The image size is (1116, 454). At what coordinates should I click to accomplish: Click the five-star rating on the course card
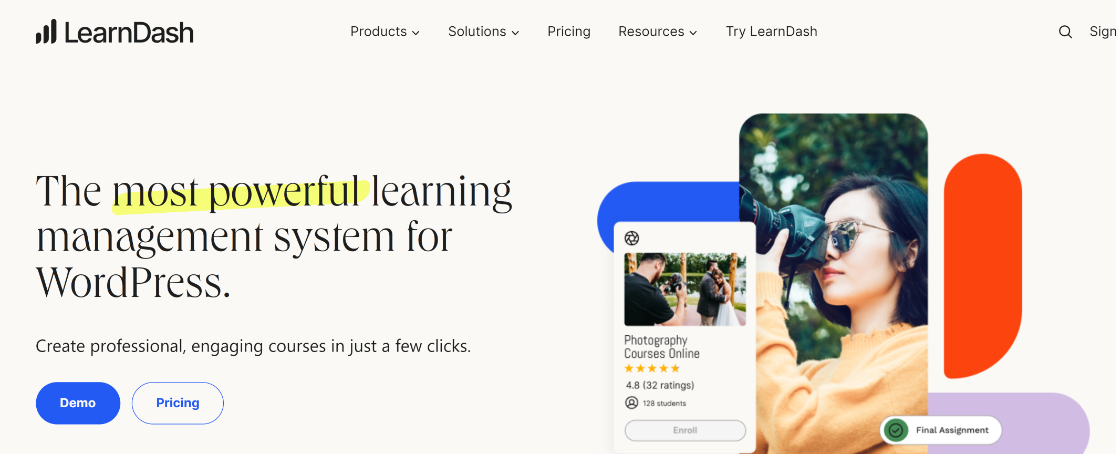point(652,369)
